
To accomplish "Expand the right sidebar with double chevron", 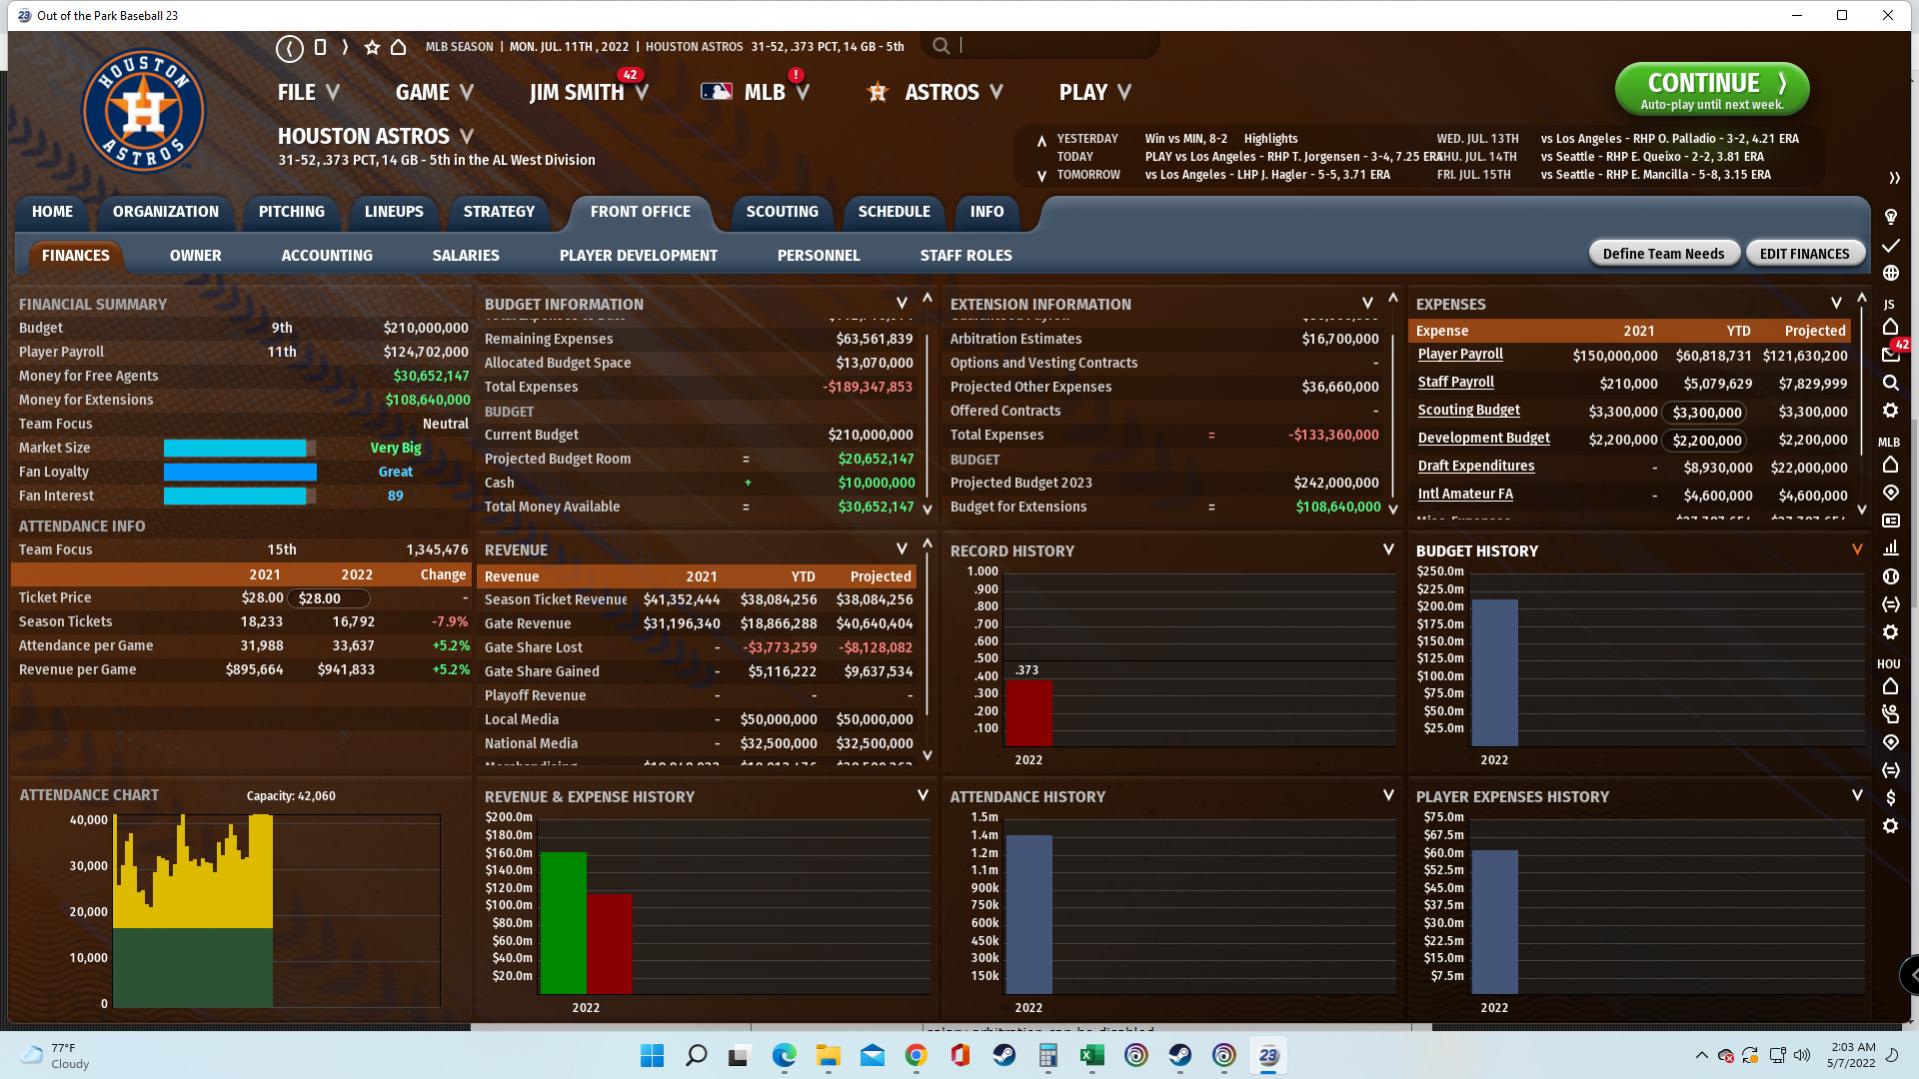I will [x=1894, y=179].
